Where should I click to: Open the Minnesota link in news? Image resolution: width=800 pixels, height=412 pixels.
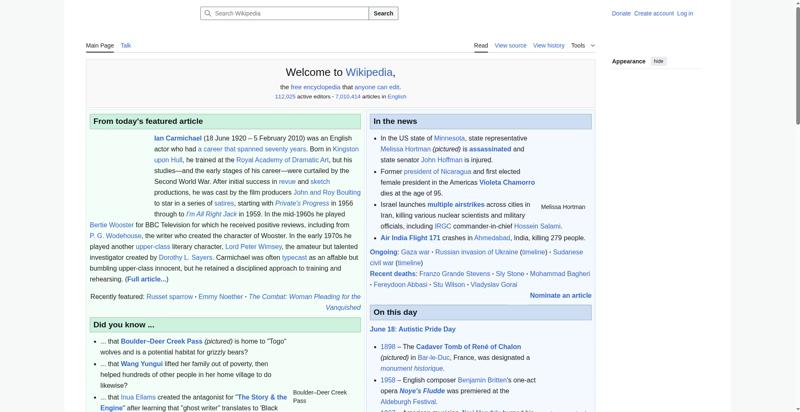coord(449,138)
